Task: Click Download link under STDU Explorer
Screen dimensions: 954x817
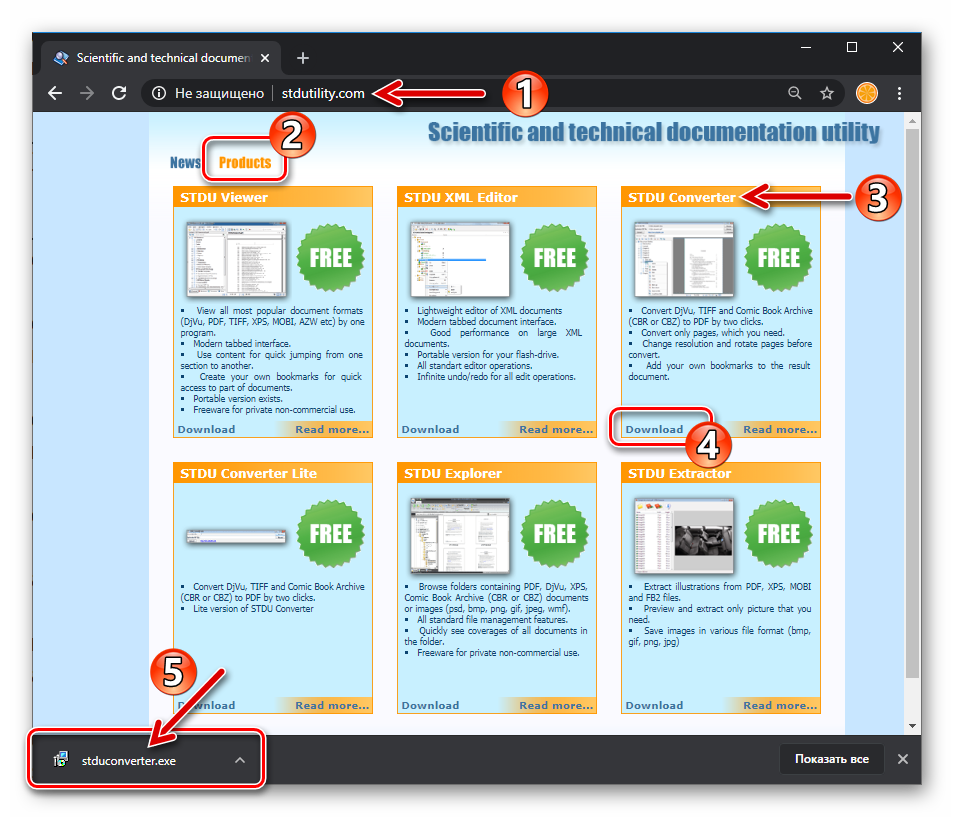Action: click(x=430, y=705)
